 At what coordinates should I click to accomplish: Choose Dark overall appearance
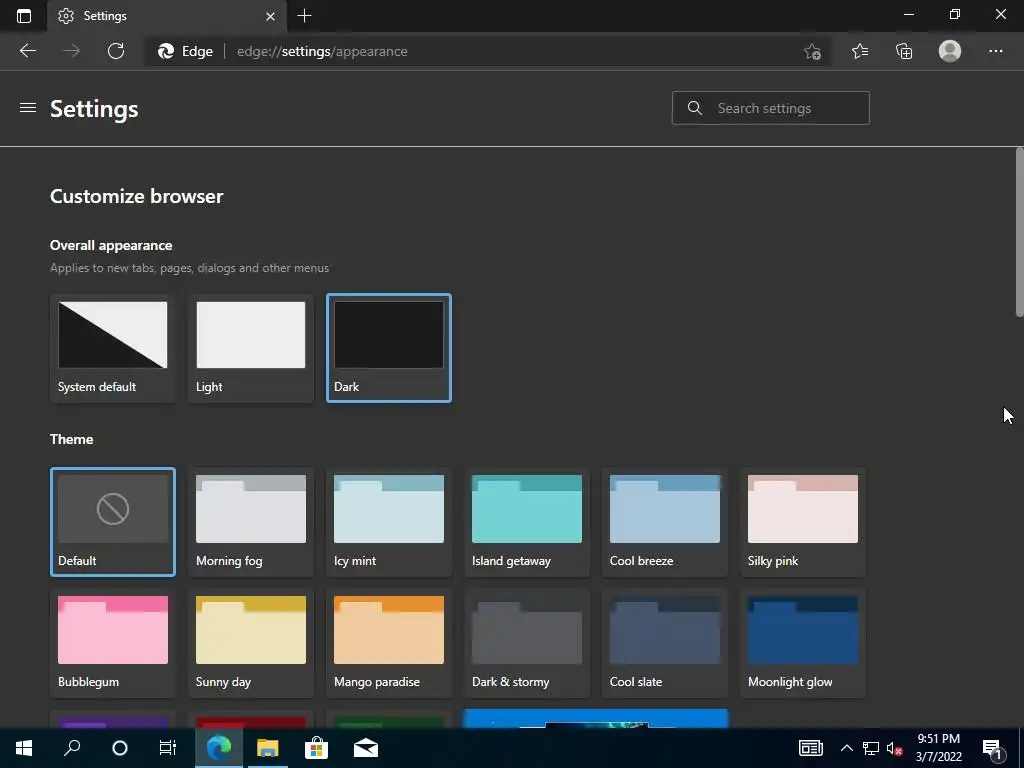coord(389,348)
